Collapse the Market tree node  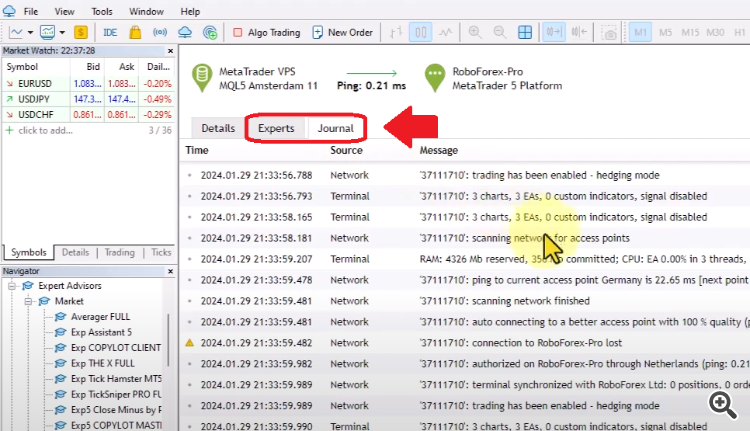click(28, 301)
